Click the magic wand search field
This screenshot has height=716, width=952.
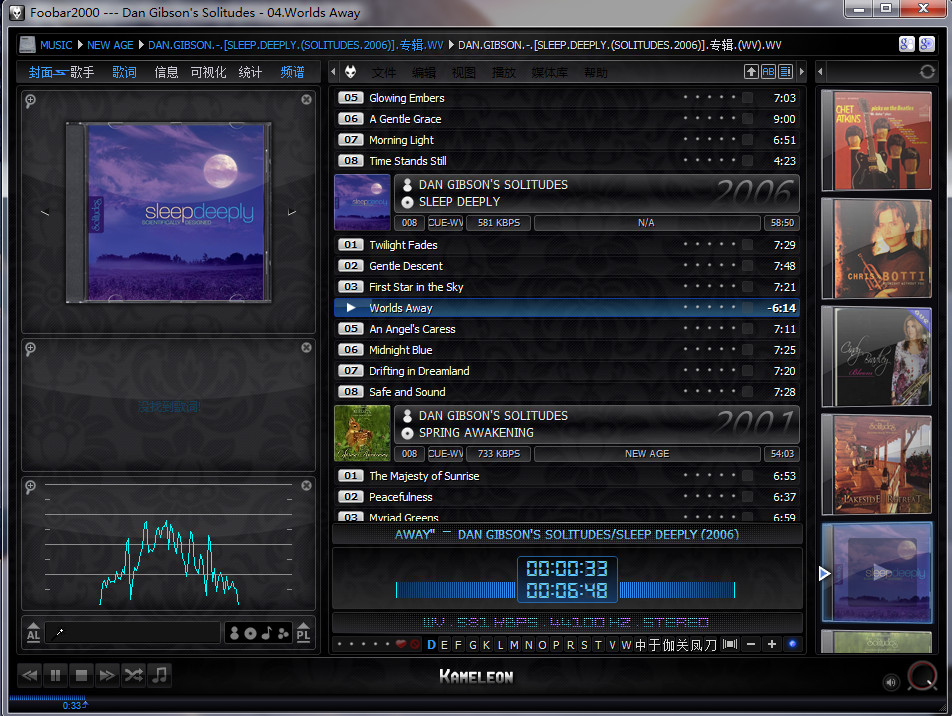[132, 633]
